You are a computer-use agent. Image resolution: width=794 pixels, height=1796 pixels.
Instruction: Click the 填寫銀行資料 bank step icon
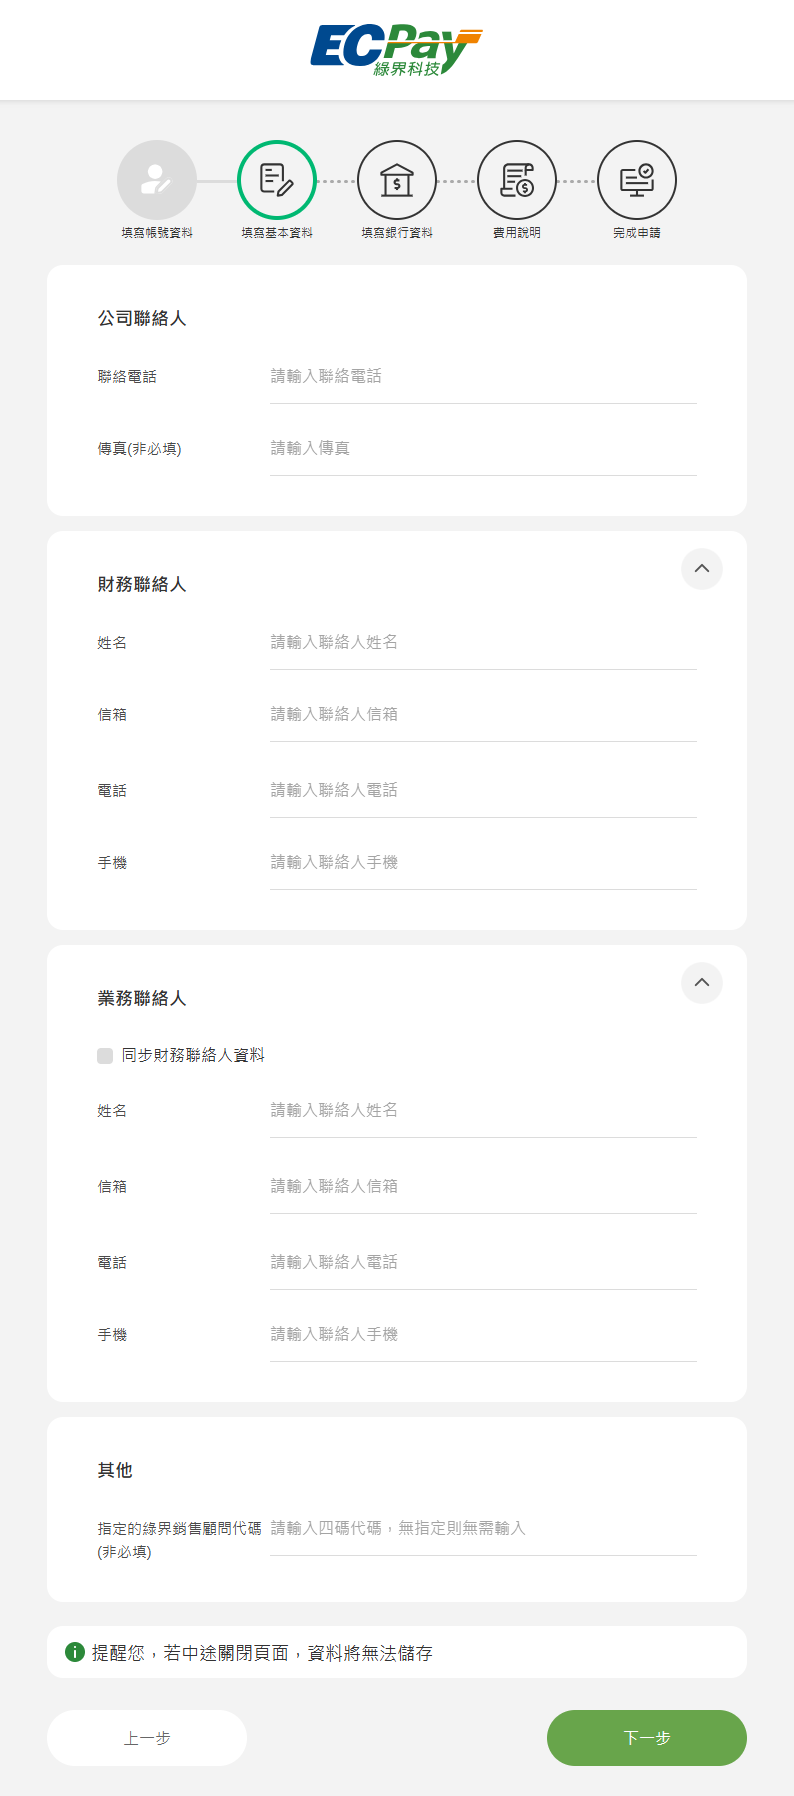pos(397,180)
